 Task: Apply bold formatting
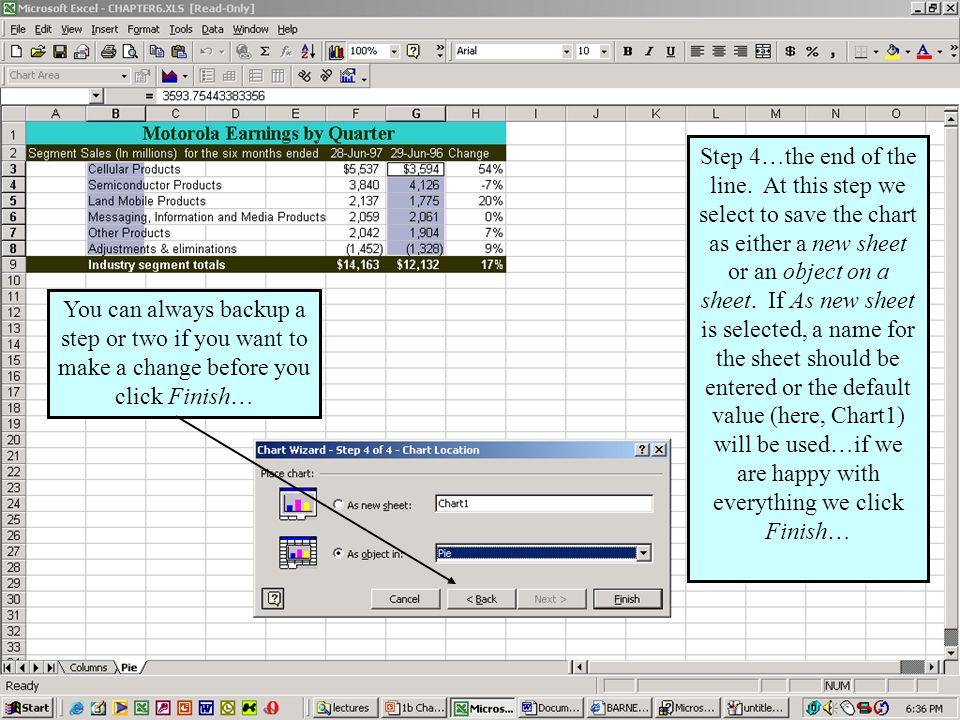tap(628, 51)
